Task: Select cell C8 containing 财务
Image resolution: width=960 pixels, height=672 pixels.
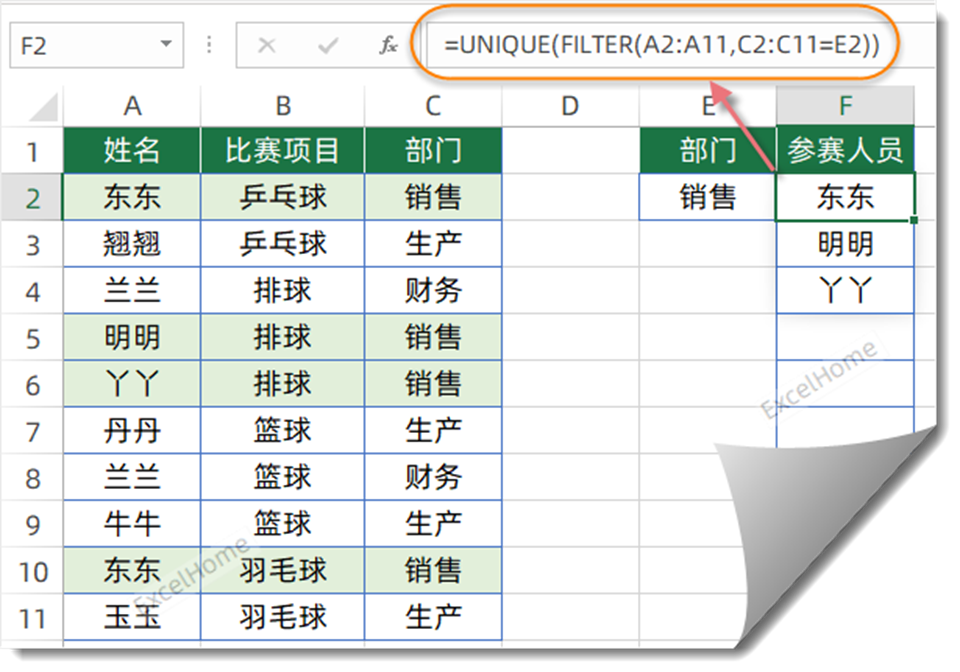Action: coord(433,477)
